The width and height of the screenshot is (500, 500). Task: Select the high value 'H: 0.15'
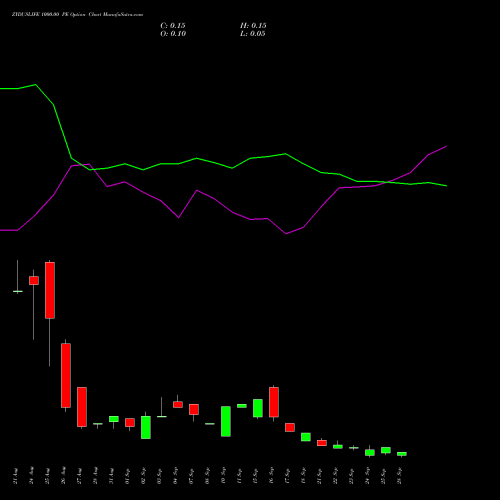tap(253, 26)
